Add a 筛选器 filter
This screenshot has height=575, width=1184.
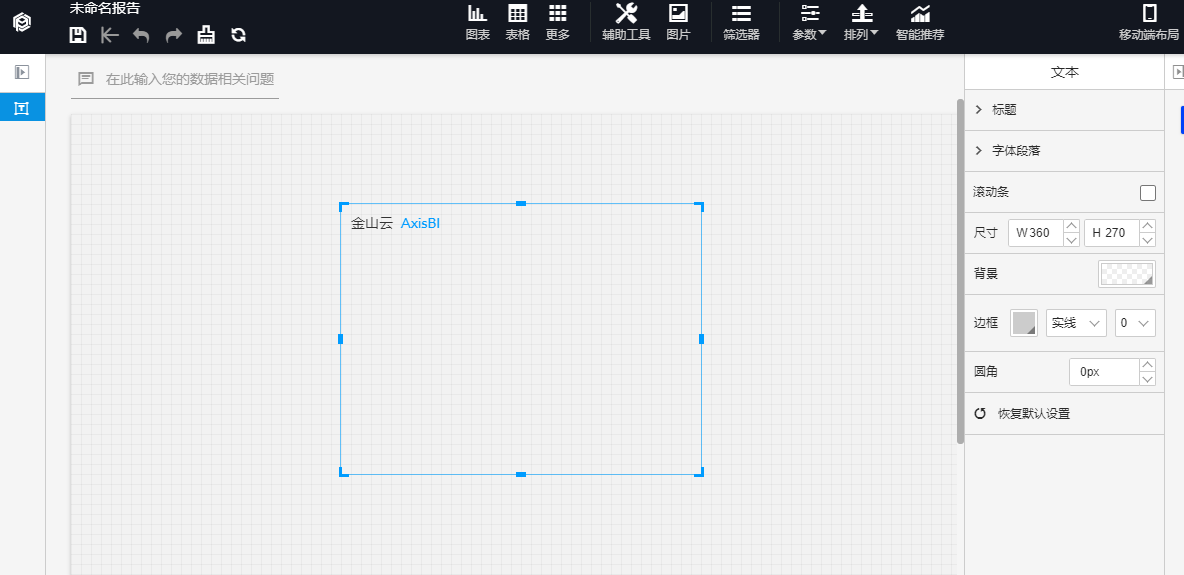(x=741, y=23)
